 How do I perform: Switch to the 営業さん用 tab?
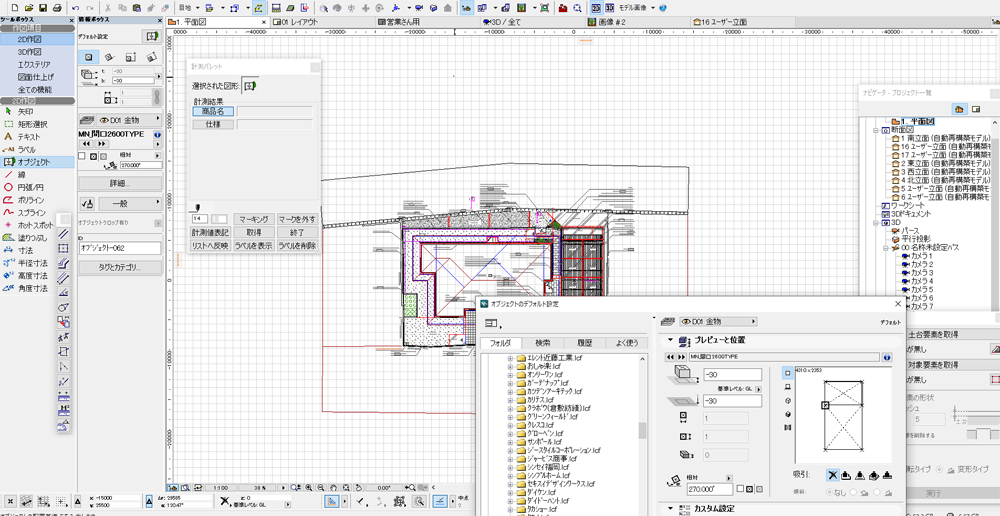coord(427,22)
